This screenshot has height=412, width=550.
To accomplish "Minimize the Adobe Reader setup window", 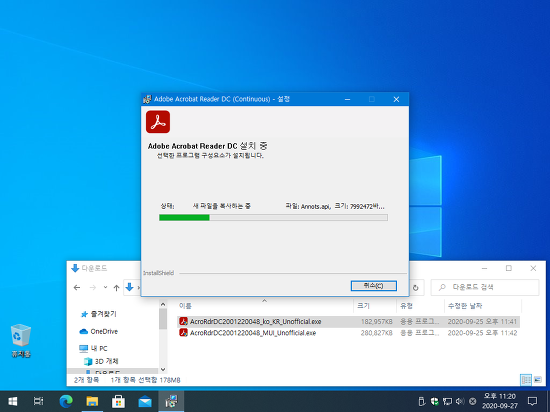I will pos(347,99).
